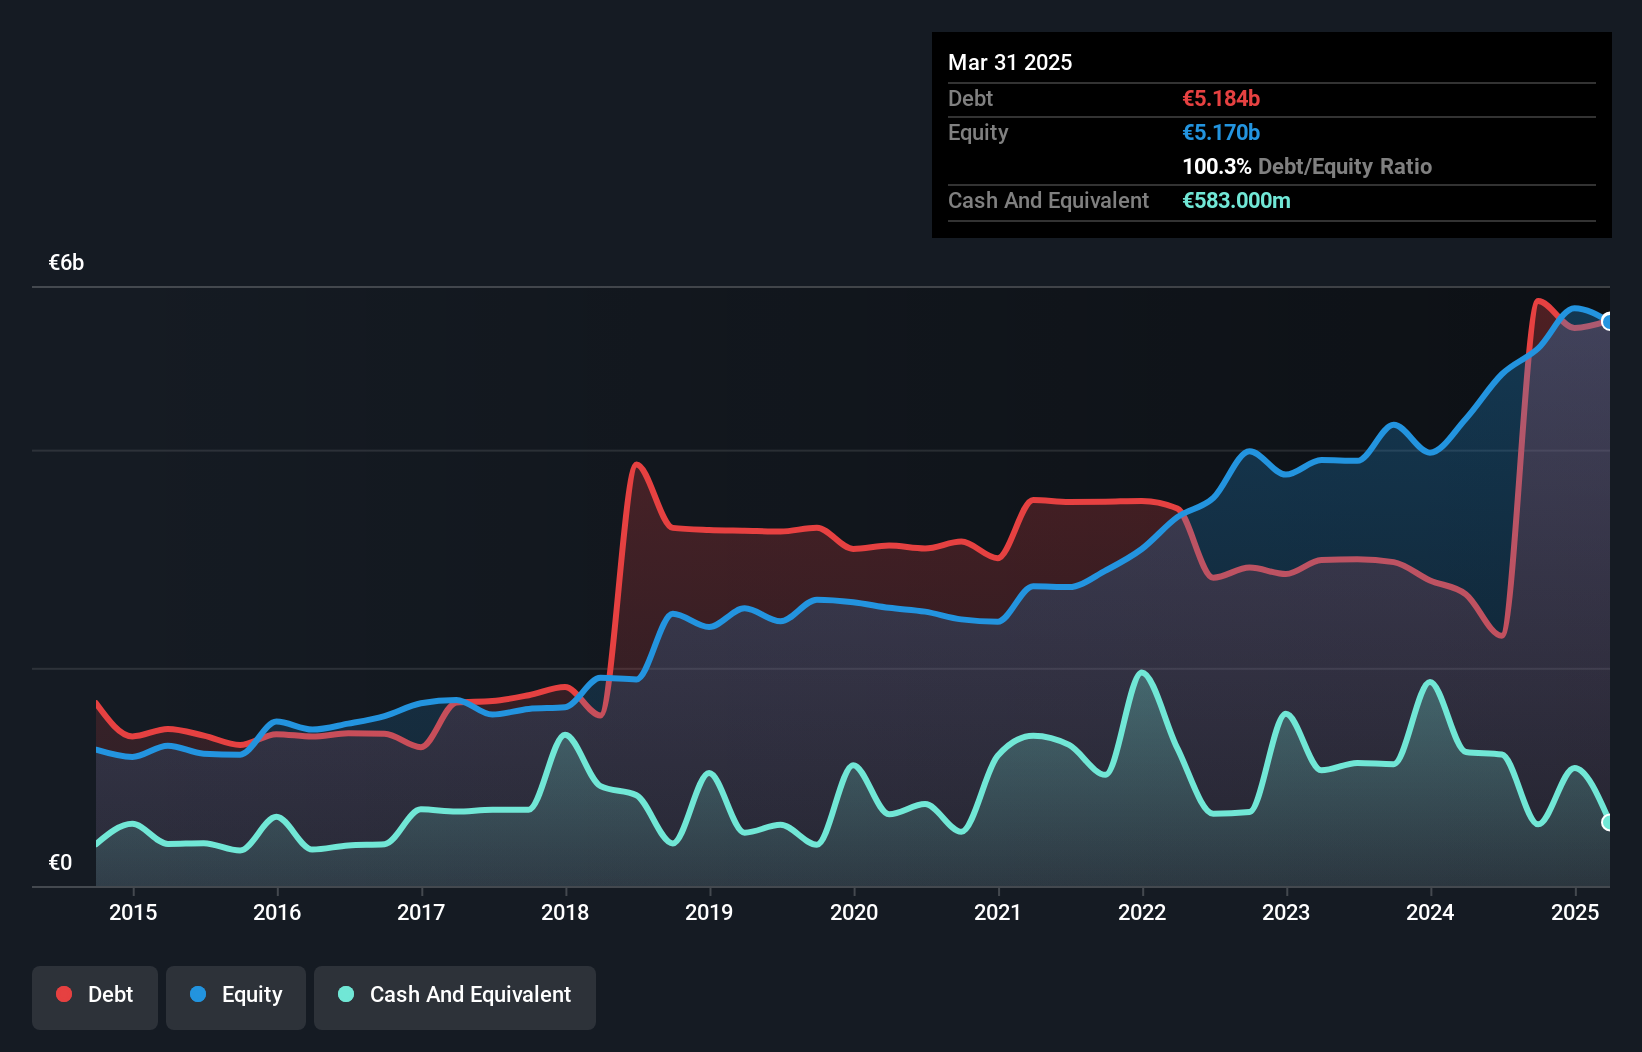Click the 2024 x-axis label

1430,912
